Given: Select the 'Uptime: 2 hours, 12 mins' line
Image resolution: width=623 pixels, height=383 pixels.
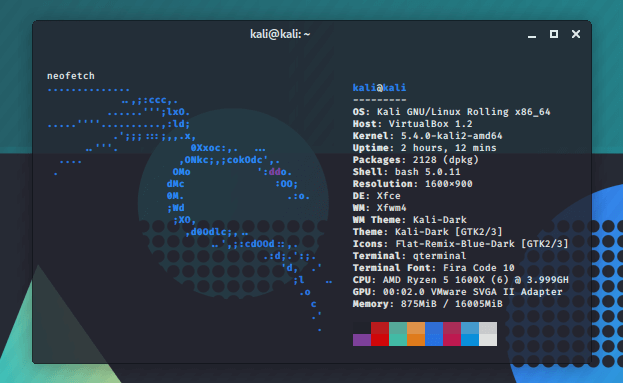Looking at the screenshot, I should (x=424, y=148).
